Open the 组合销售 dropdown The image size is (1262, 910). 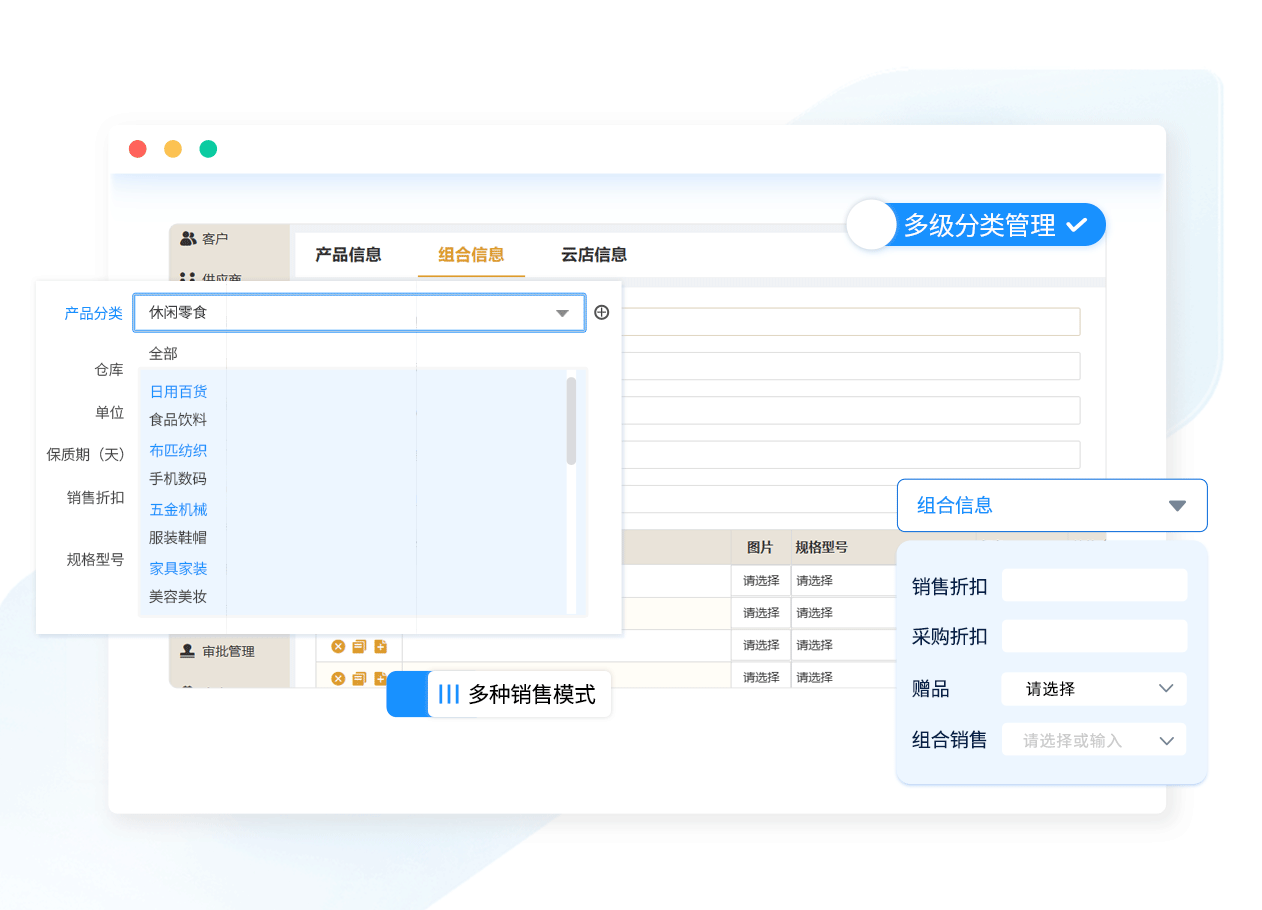tap(1093, 741)
